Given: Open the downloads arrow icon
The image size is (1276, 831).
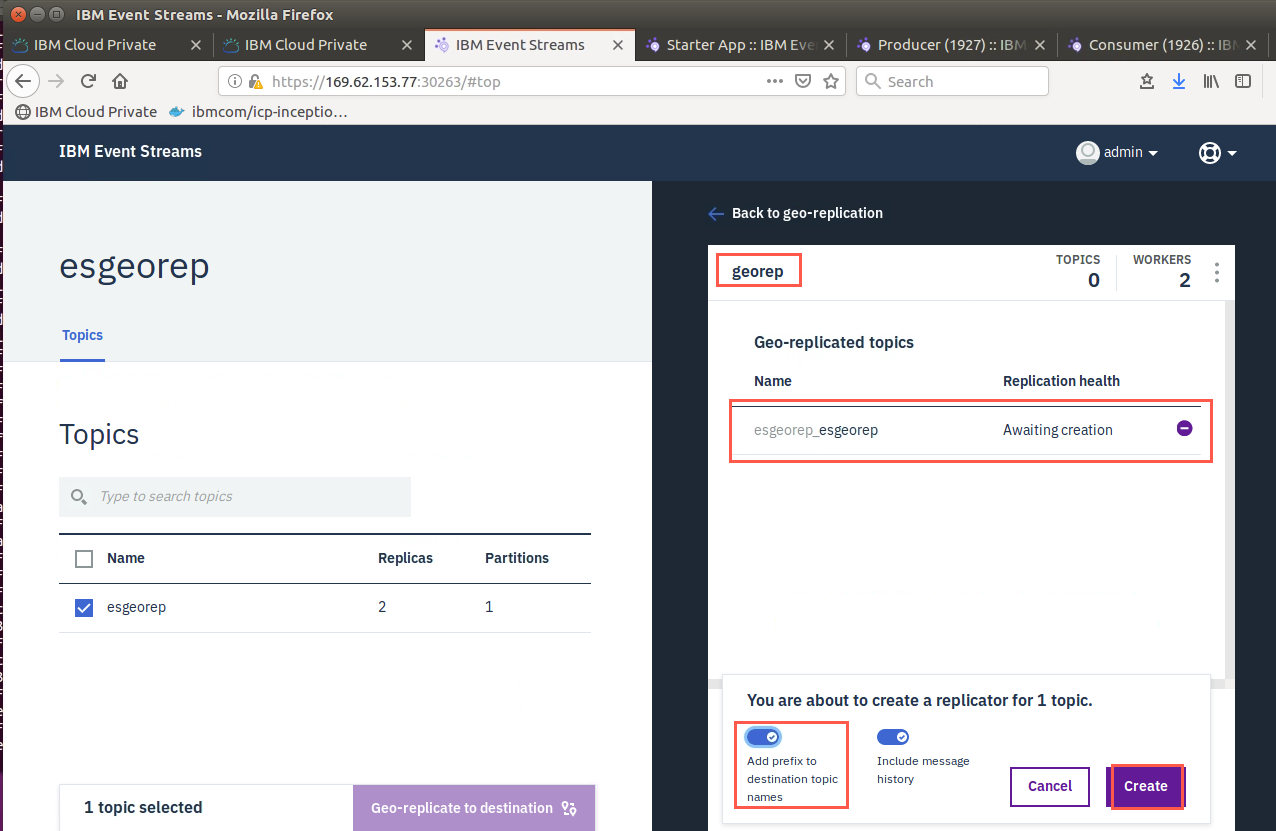Looking at the screenshot, I should 1179,81.
